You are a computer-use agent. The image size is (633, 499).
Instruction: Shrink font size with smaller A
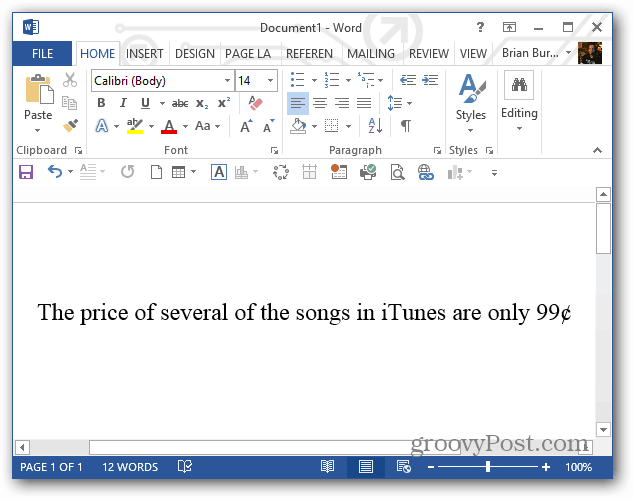click(268, 126)
